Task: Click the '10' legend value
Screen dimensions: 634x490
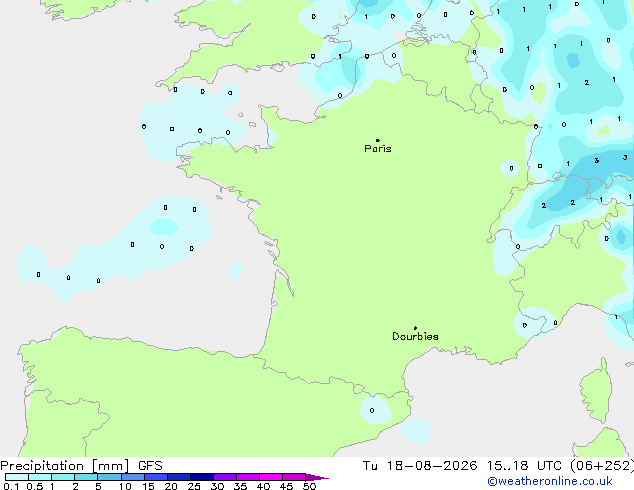Action: point(125,486)
